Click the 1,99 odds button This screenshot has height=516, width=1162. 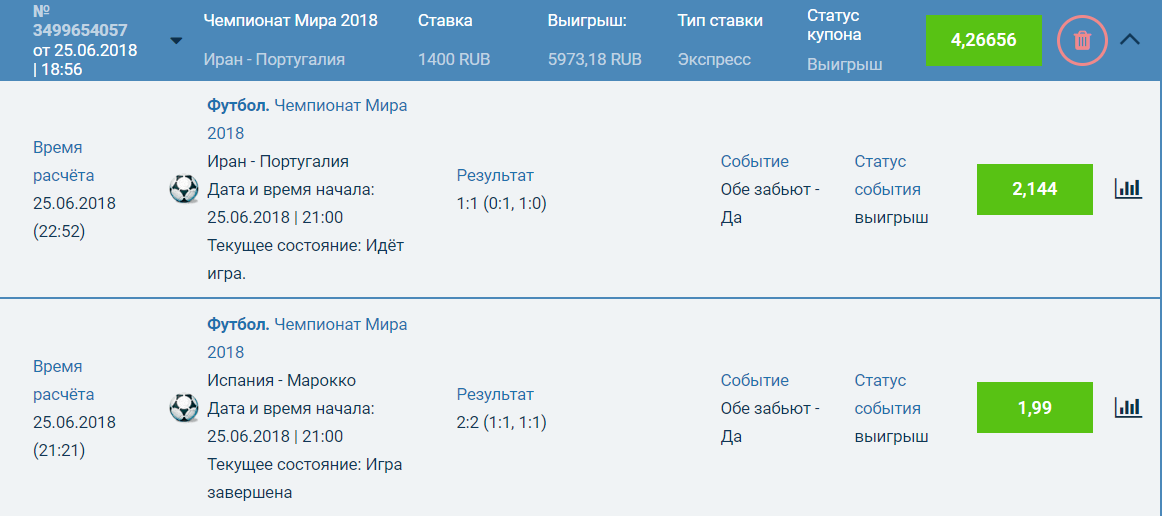pos(1034,408)
